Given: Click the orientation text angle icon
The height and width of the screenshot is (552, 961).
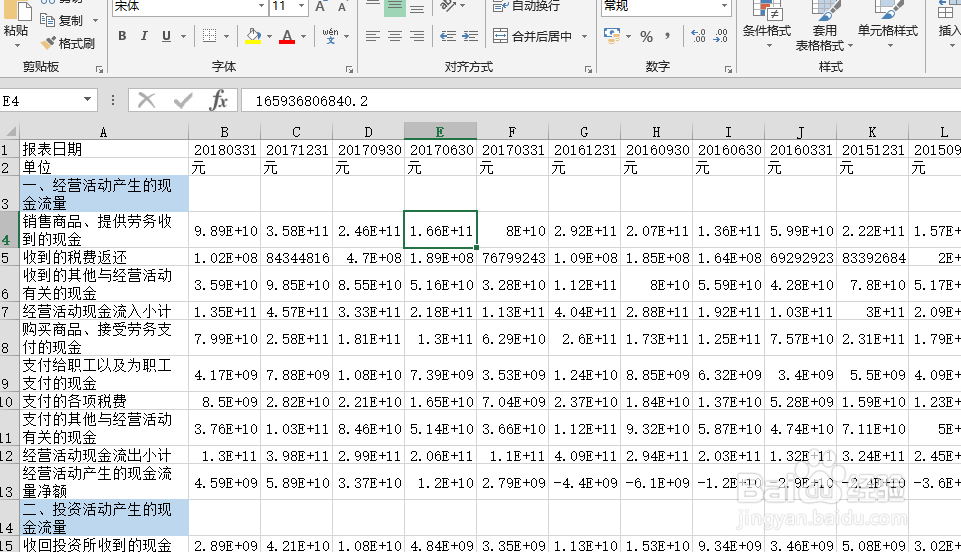Looking at the screenshot, I should coord(448,6).
